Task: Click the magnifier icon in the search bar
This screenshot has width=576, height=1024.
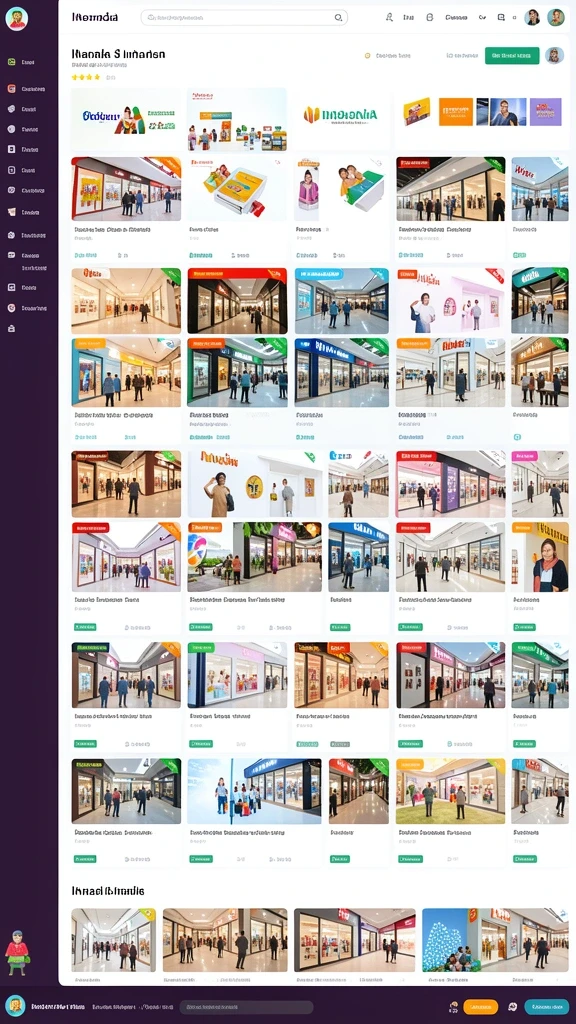Action: point(338,18)
